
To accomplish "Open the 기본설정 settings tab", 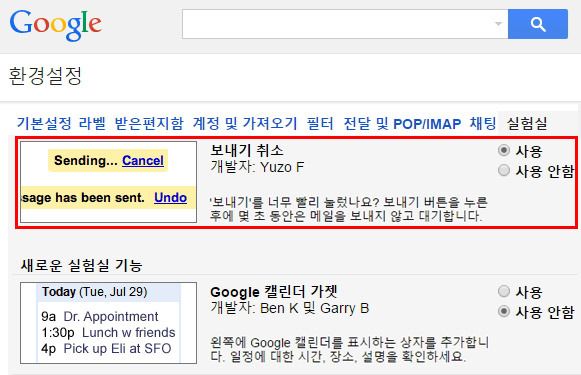I will coord(44,123).
